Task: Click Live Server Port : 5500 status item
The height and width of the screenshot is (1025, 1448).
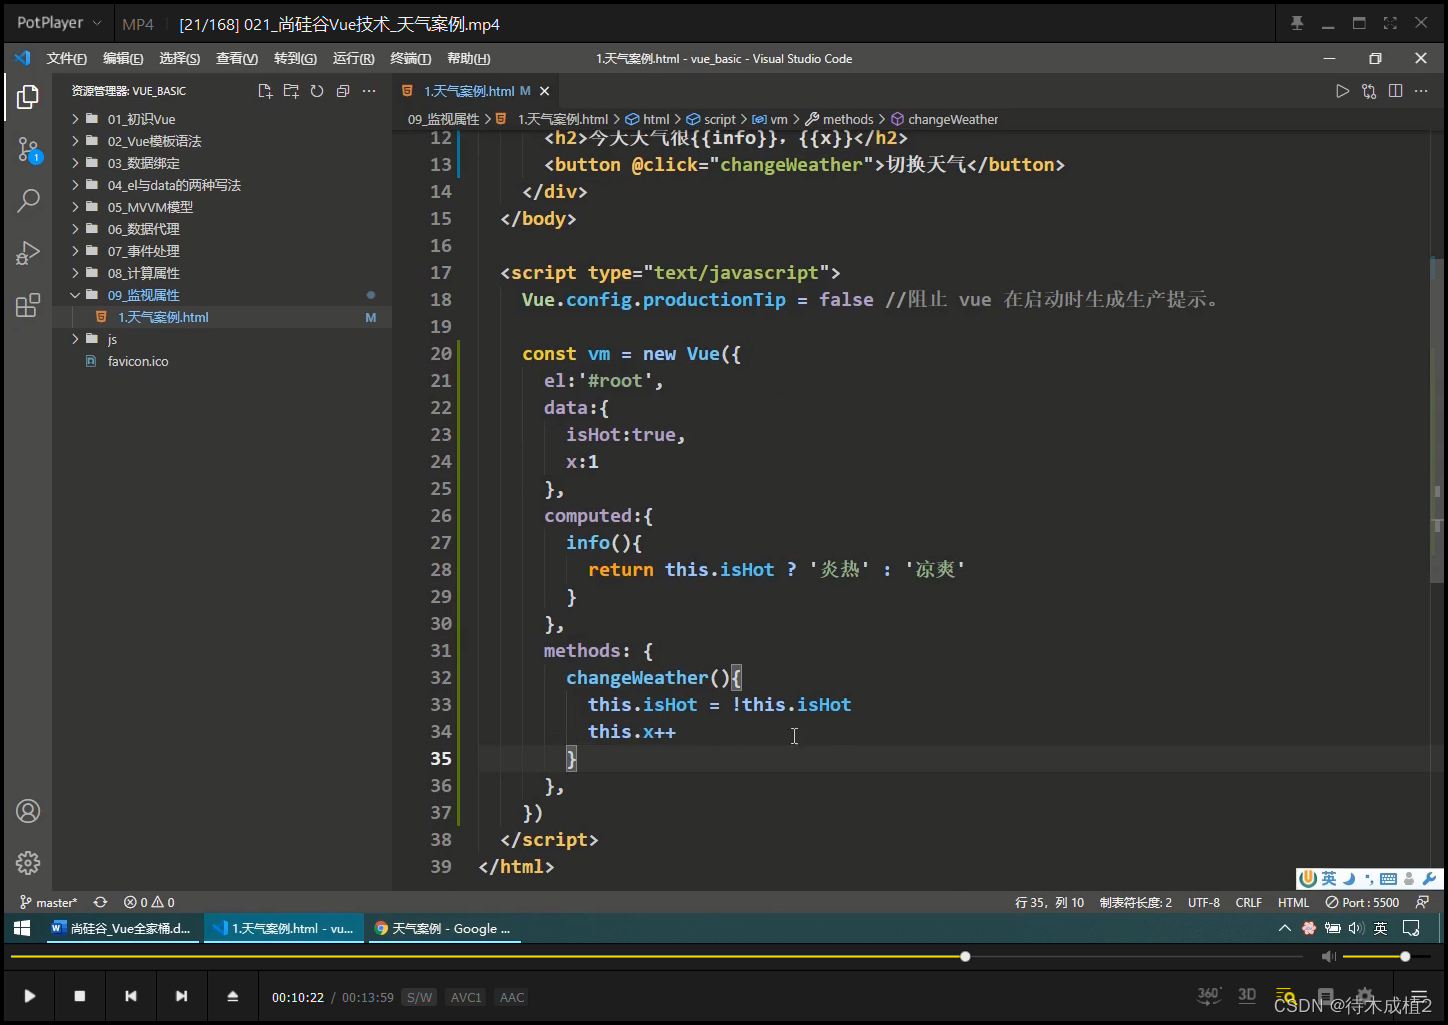Action: (1362, 902)
